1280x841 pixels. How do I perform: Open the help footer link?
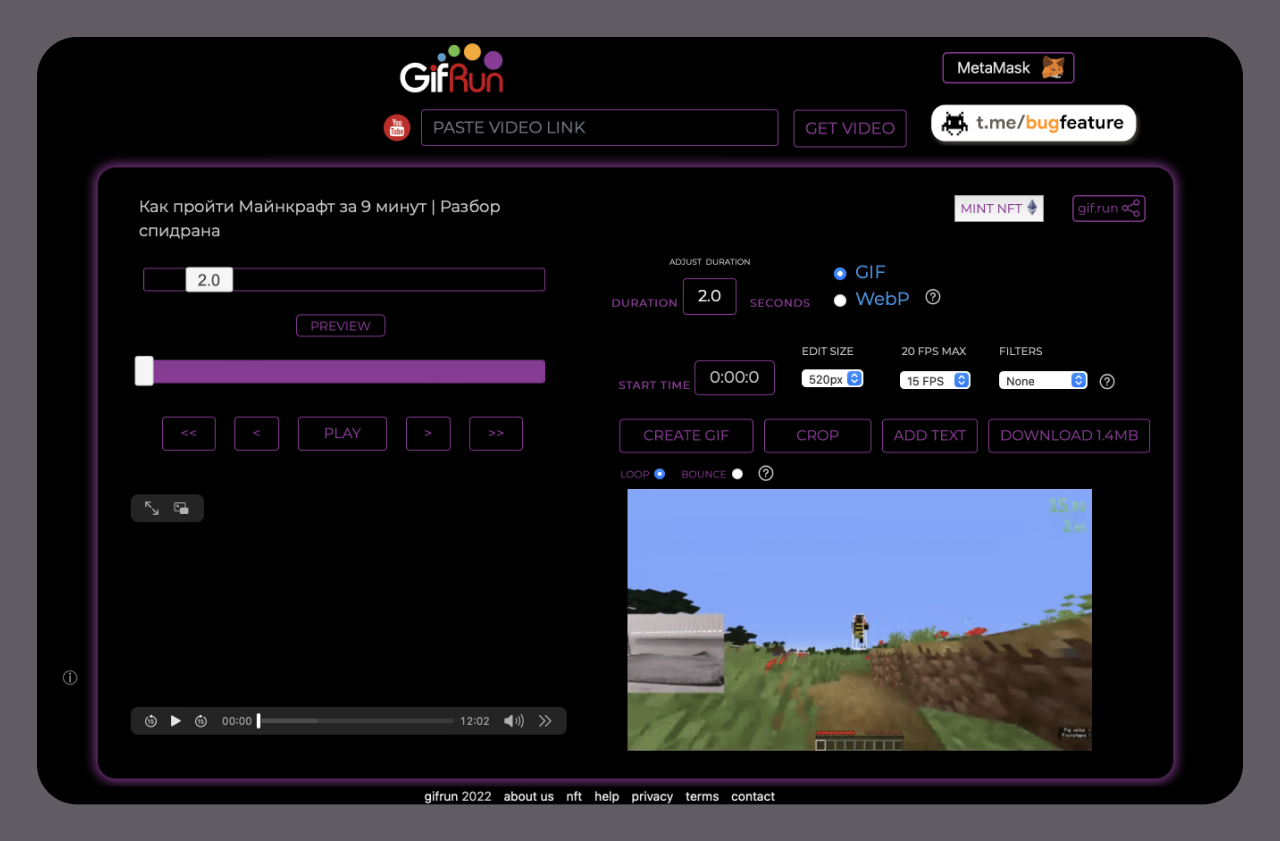[607, 797]
